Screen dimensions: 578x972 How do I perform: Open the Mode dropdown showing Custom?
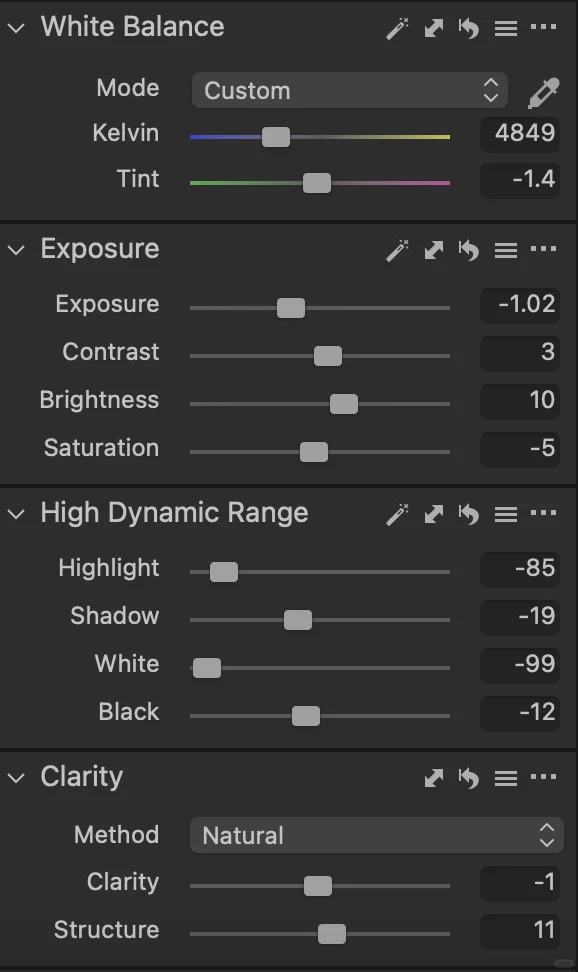(350, 91)
